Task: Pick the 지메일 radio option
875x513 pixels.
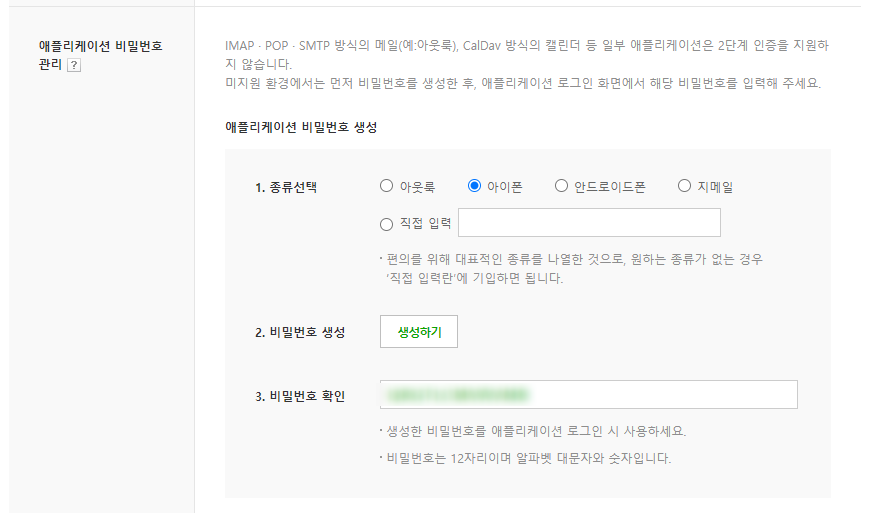Action: [x=684, y=186]
